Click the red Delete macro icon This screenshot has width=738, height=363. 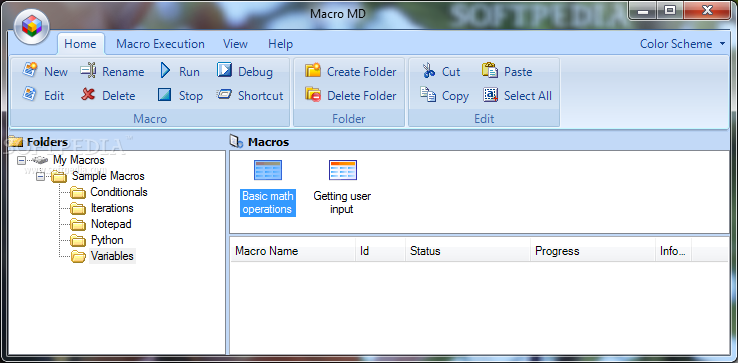(x=88, y=94)
